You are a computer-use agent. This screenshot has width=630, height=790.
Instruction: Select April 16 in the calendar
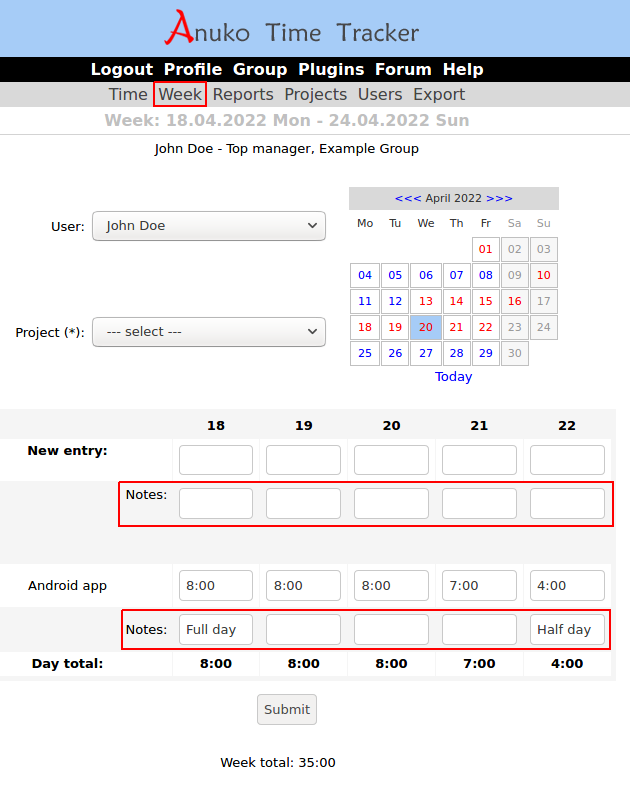click(515, 301)
